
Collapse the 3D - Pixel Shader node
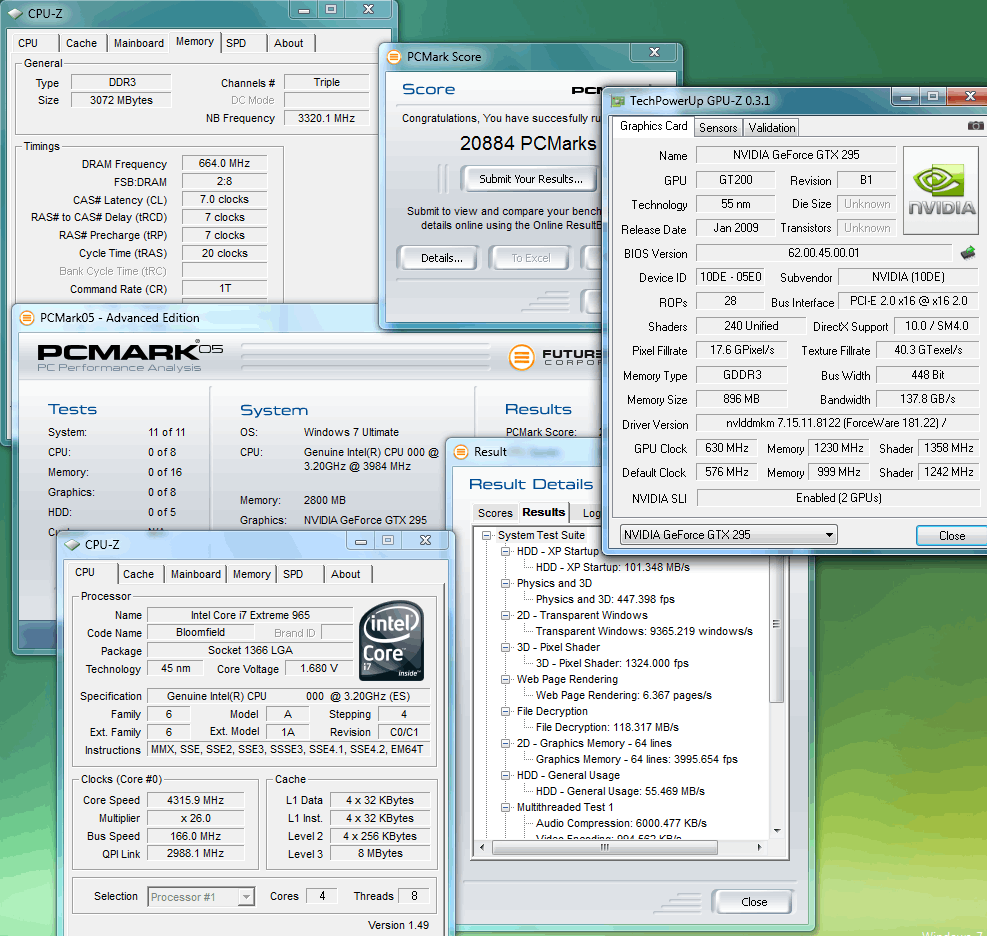[x=505, y=647]
